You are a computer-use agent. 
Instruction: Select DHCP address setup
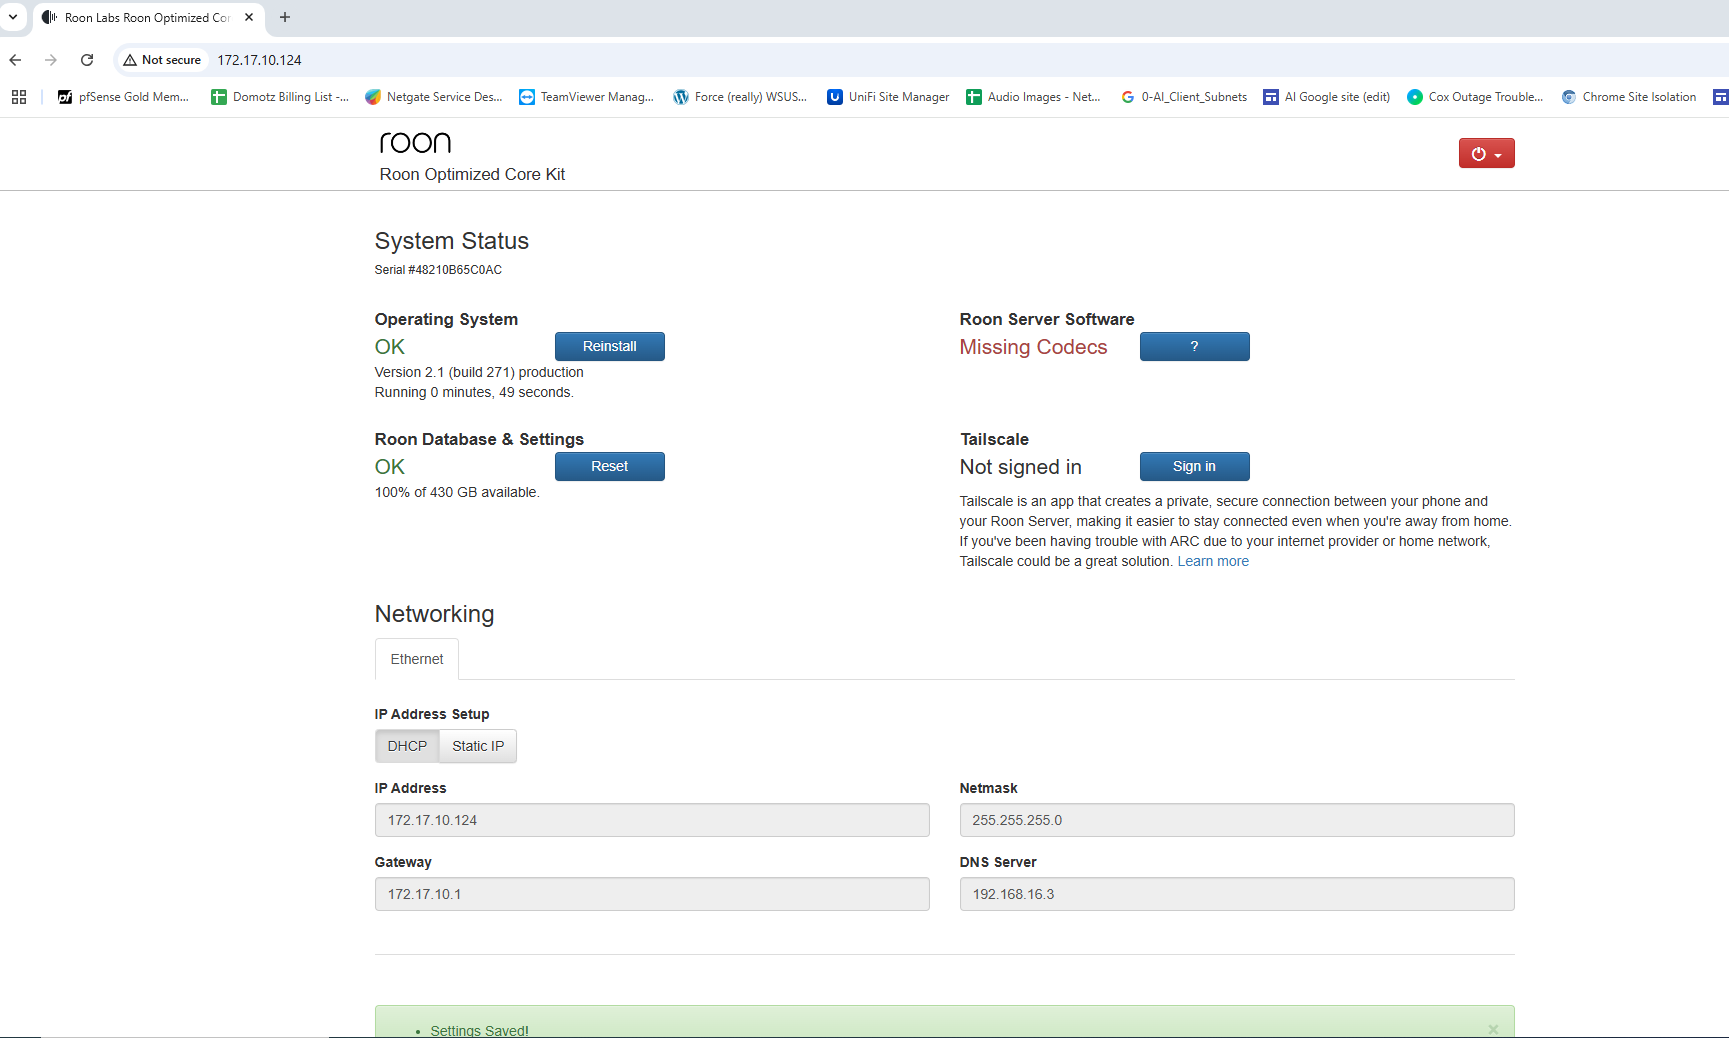click(407, 746)
